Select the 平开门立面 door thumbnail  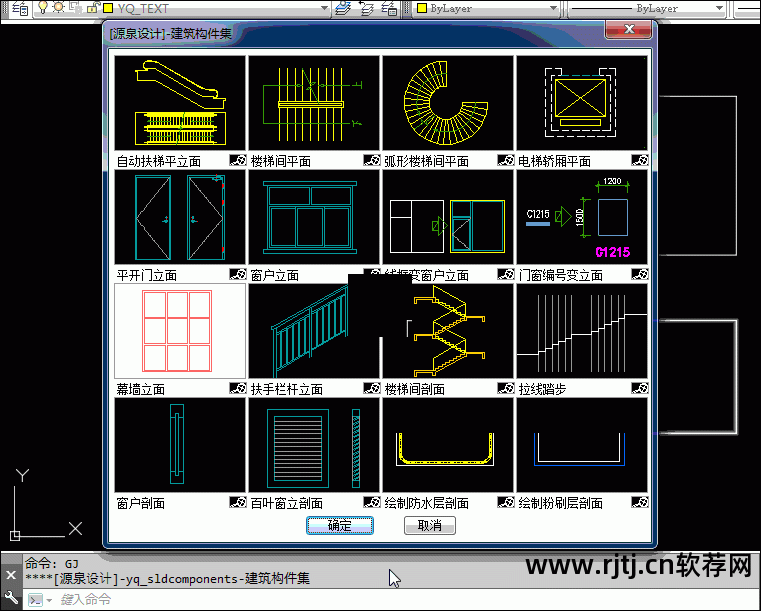coord(180,217)
